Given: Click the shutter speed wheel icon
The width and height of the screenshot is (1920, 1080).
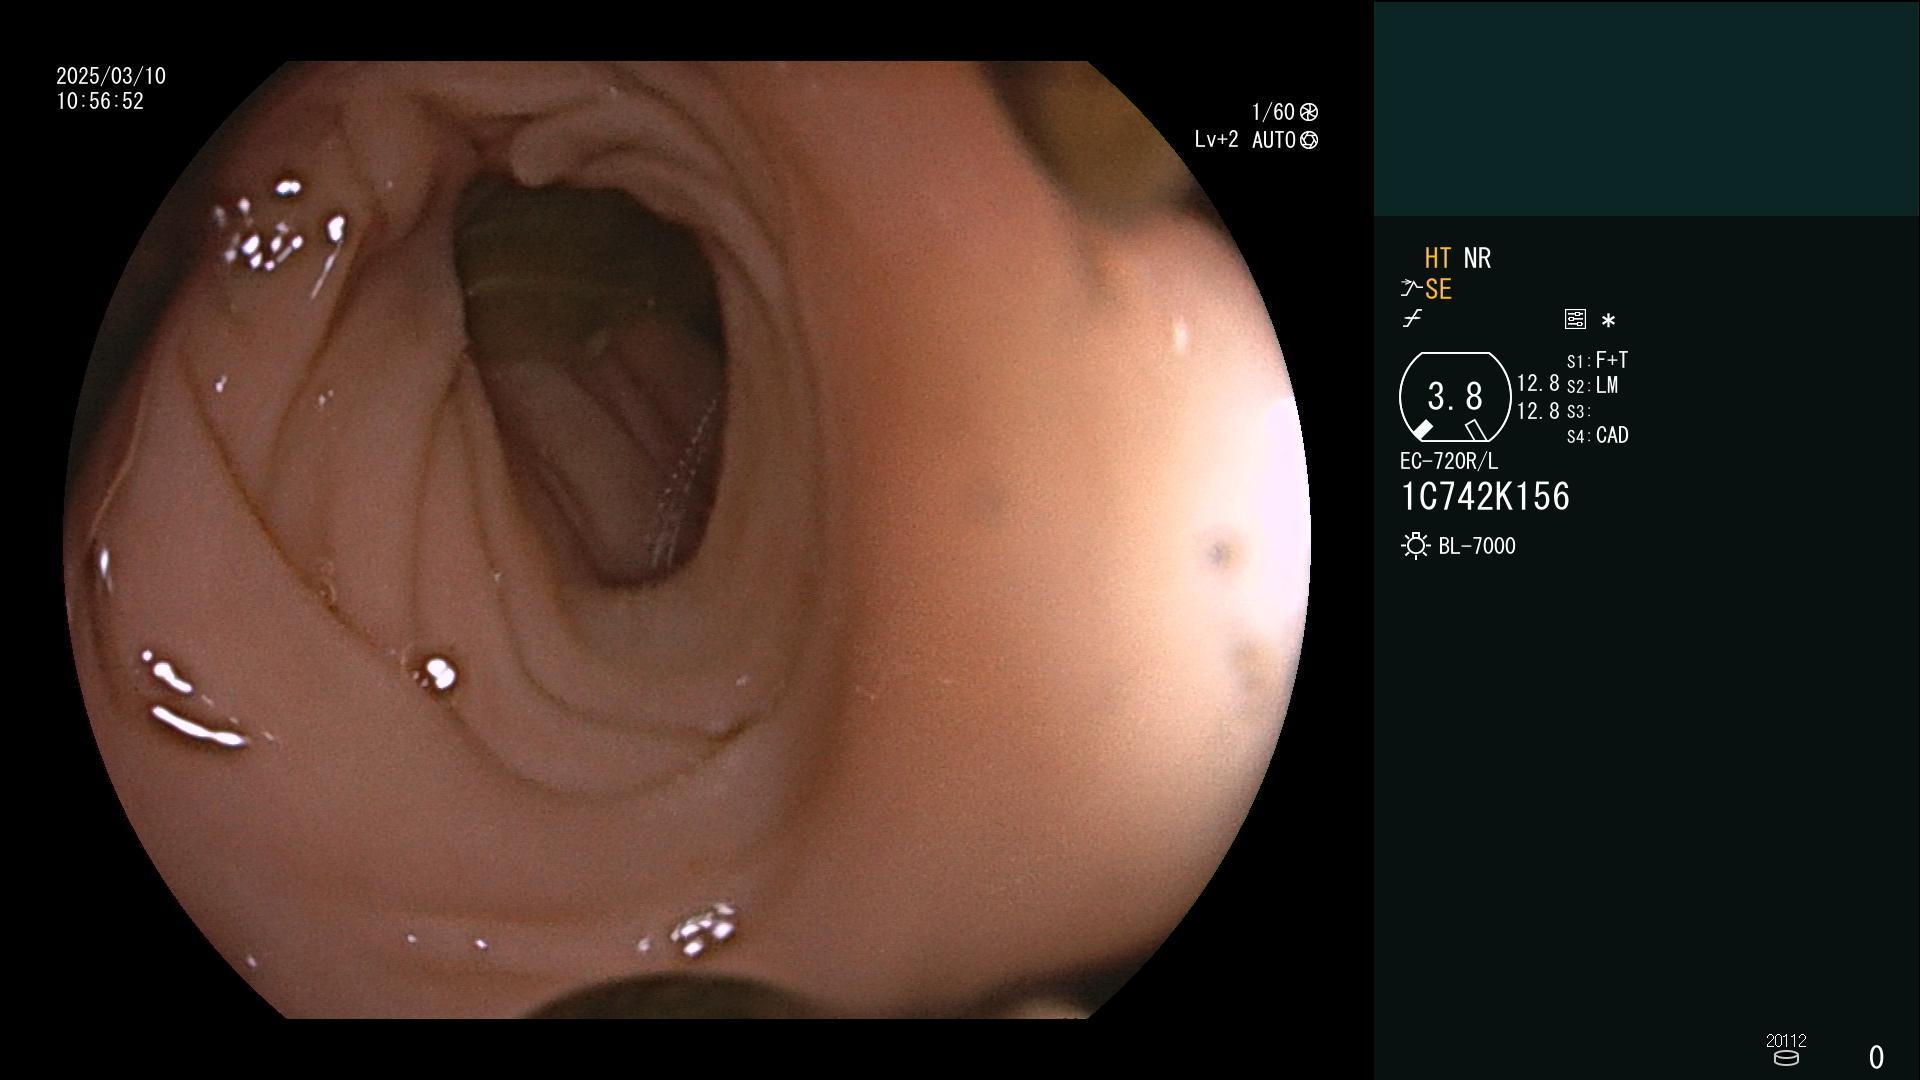Looking at the screenshot, I should point(1309,112).
